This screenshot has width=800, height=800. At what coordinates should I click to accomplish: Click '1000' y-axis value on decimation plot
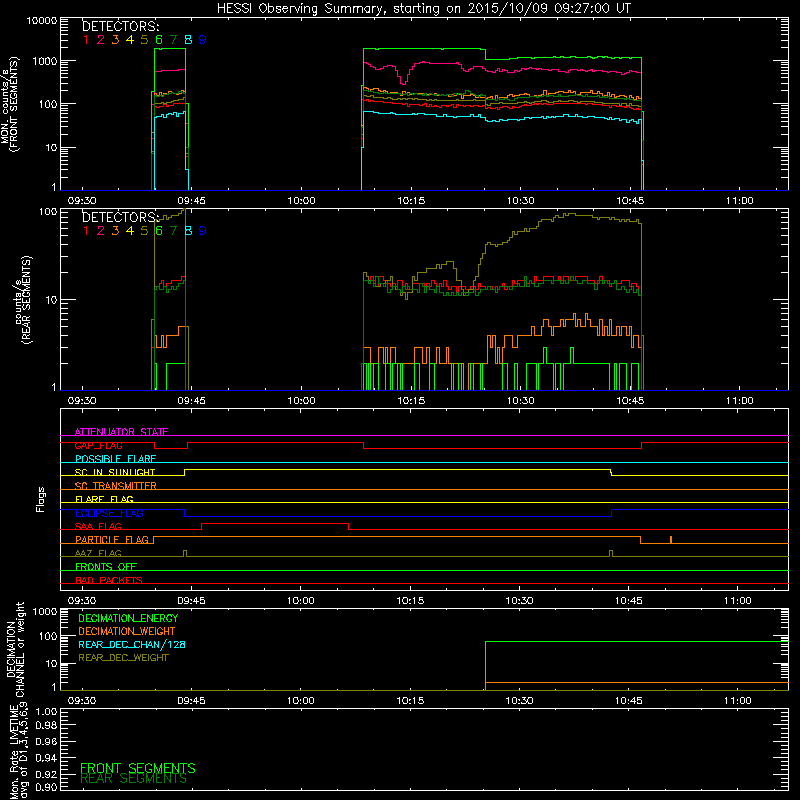45,612
